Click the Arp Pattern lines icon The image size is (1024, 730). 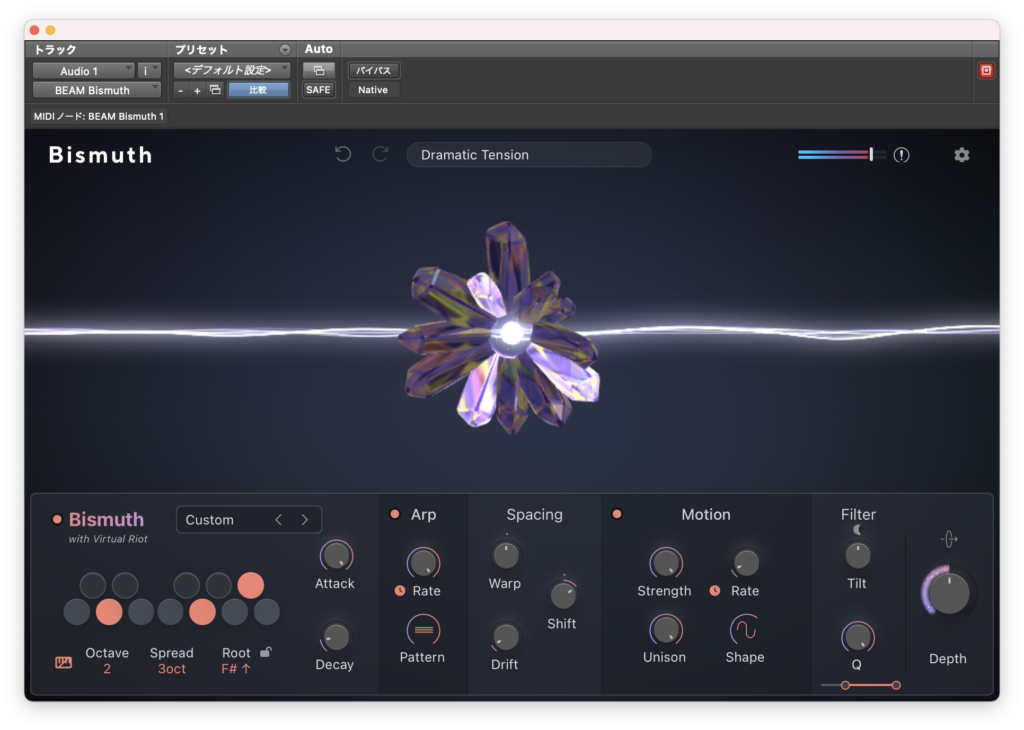point(423,630)
